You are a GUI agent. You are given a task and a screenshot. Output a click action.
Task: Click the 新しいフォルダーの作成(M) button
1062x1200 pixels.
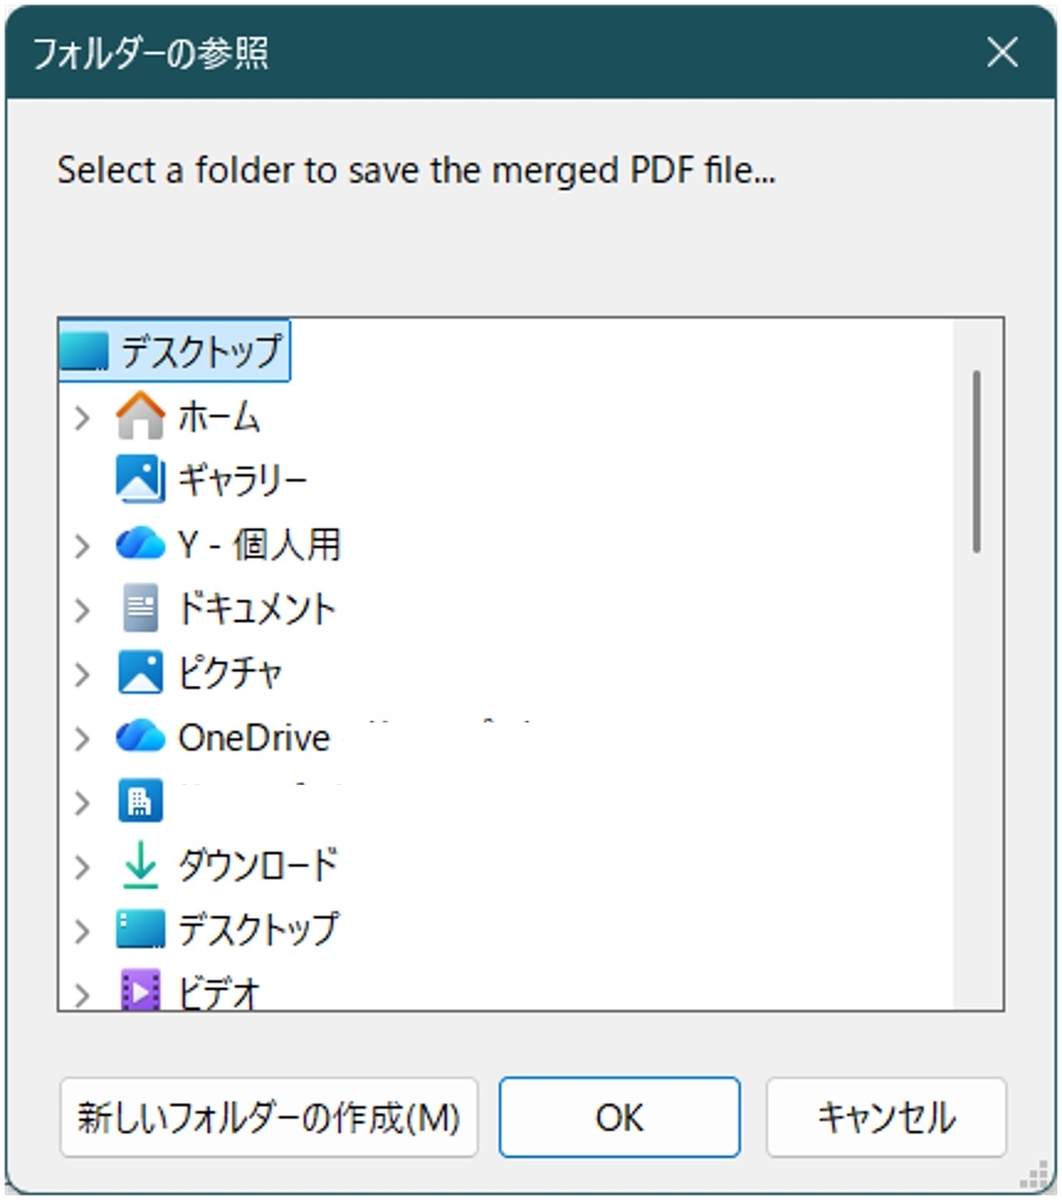[269, 1117]
